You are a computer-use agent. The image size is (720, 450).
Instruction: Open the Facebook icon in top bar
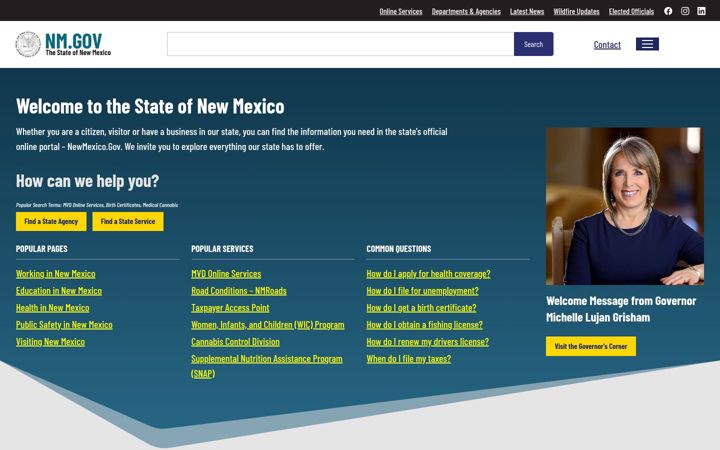(x=668, y=11)
